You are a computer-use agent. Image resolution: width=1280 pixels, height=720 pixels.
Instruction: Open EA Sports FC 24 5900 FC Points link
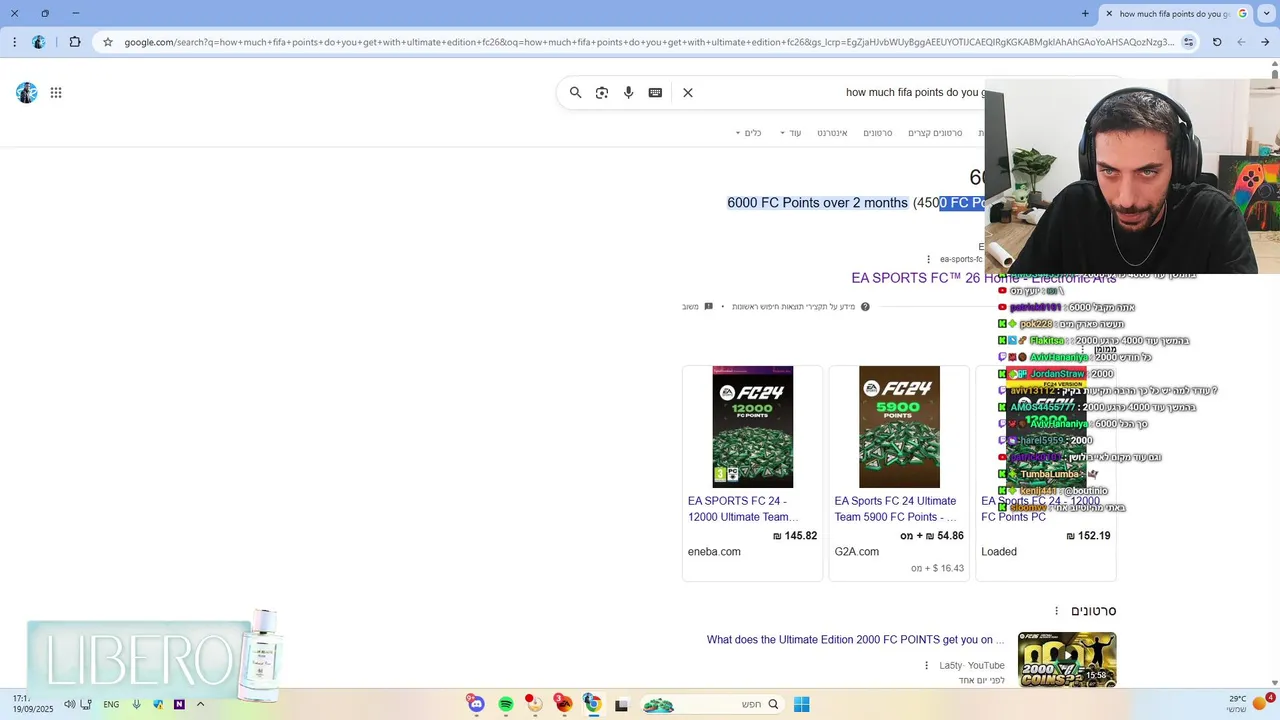(896, 509)
